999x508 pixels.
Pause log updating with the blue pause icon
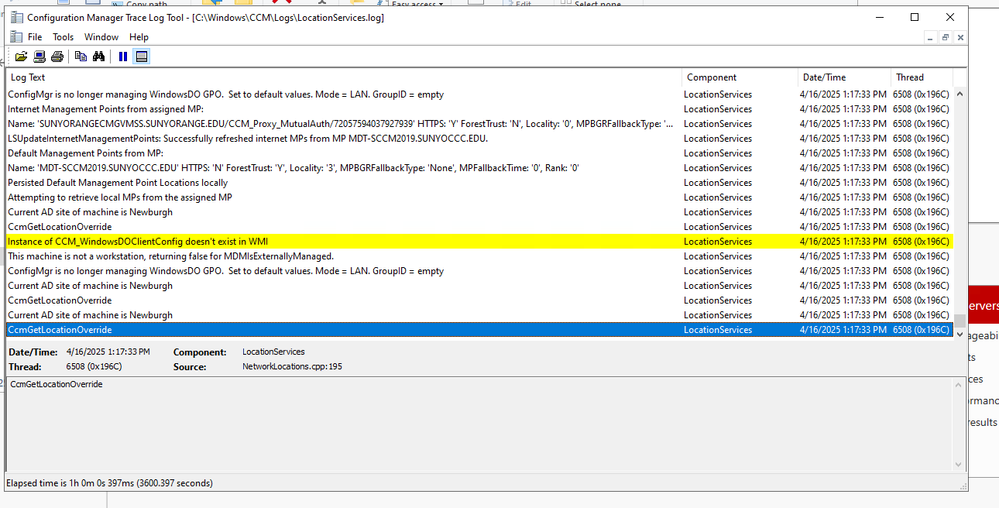click(123, 57)
